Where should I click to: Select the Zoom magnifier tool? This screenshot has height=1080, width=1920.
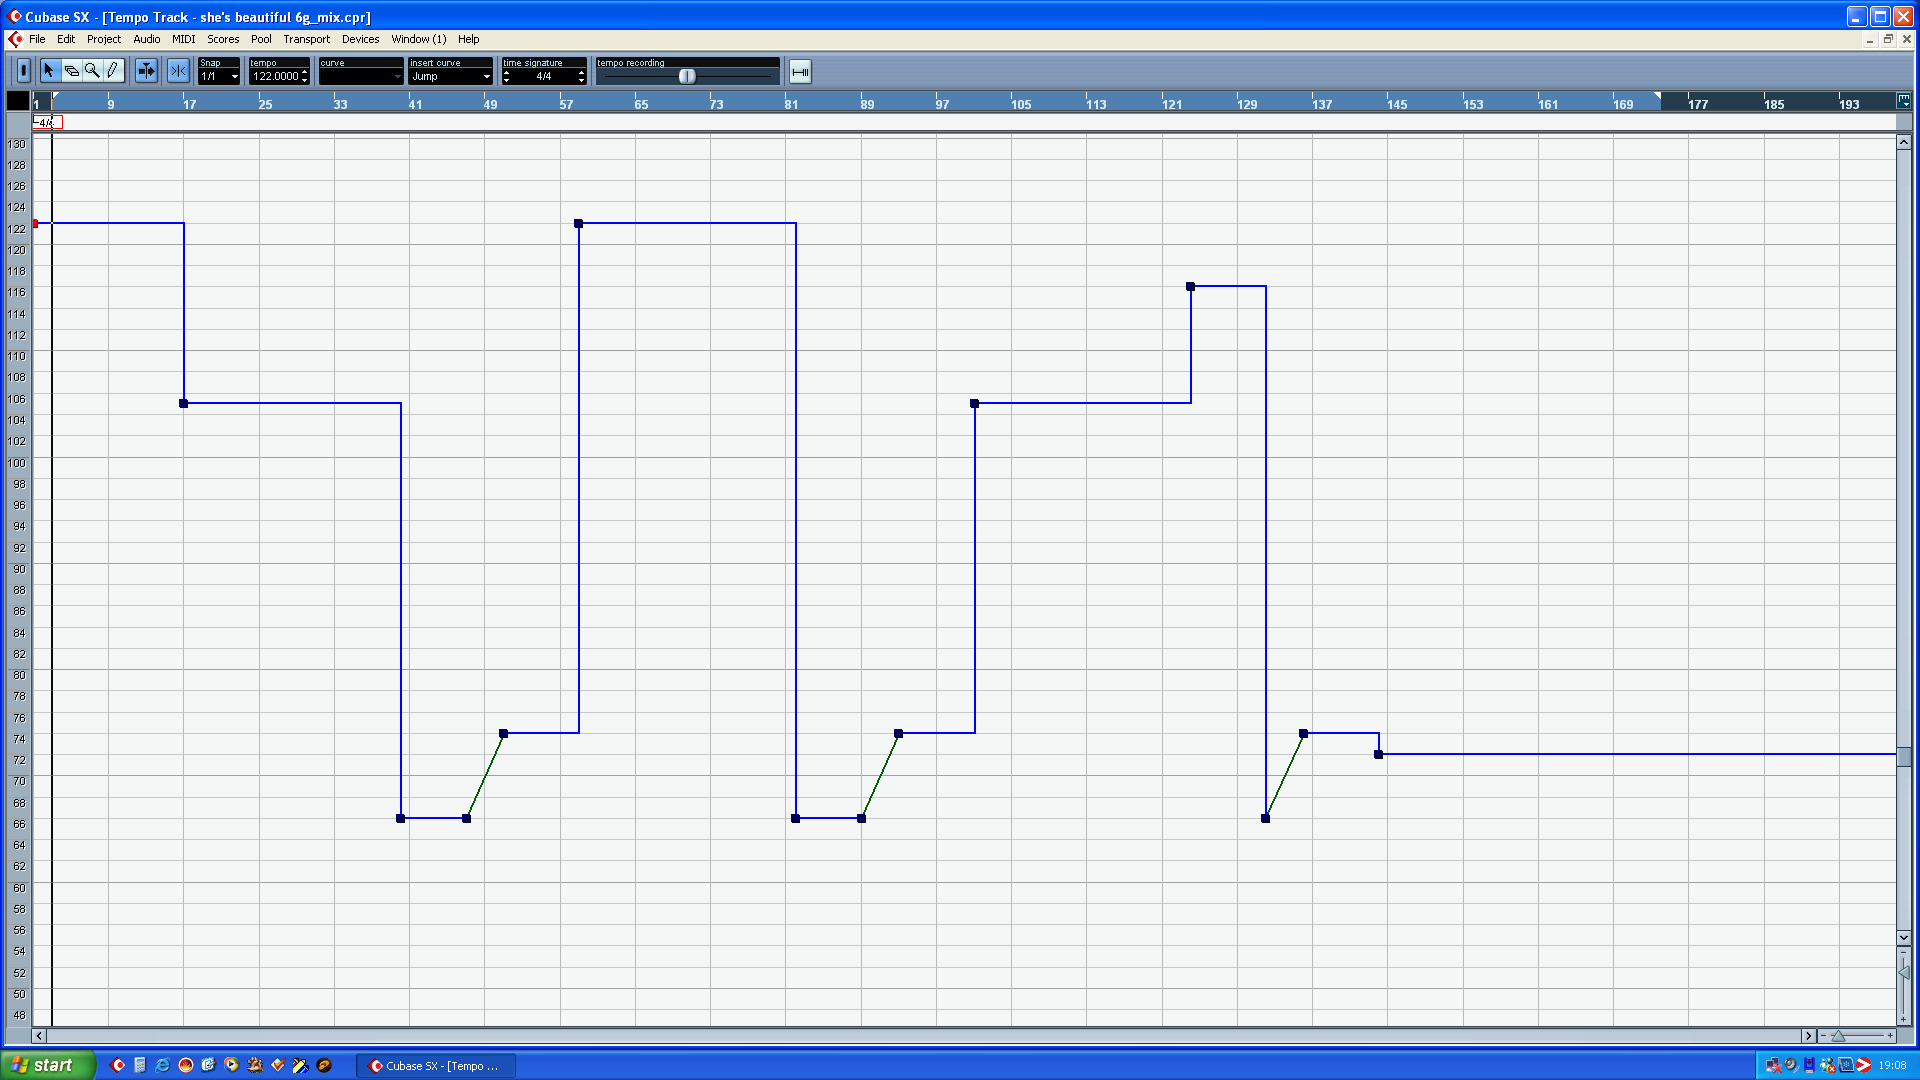tap(92, 71)
